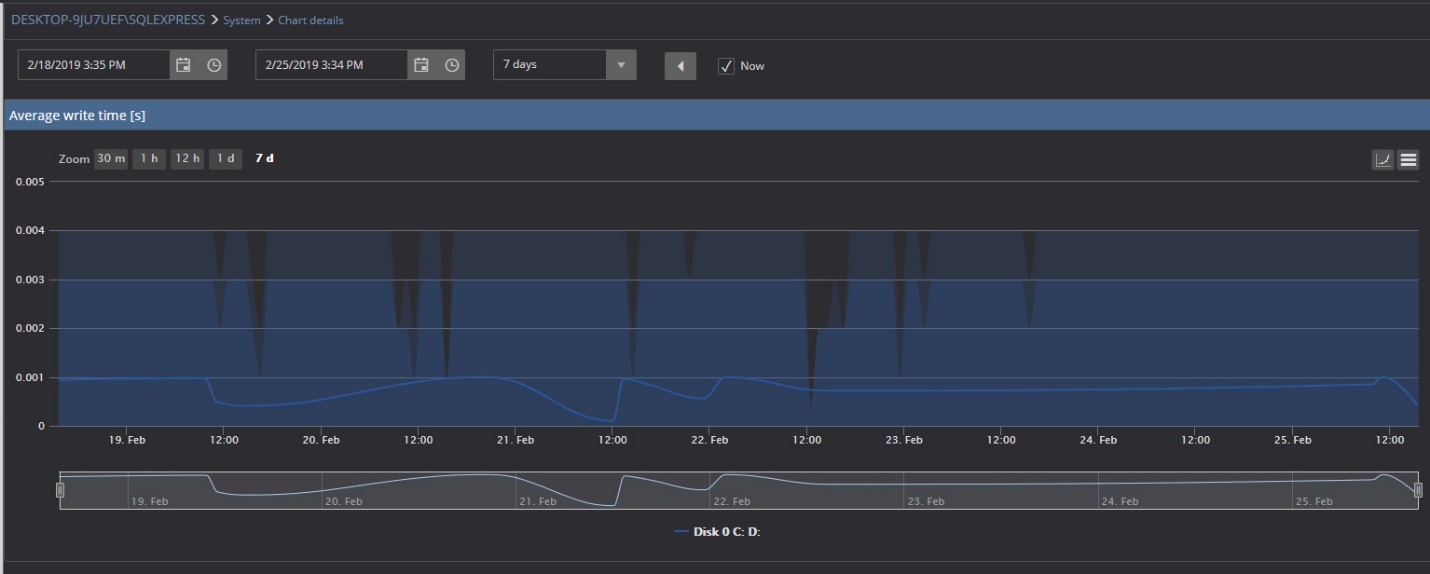Open the System breadcrumb link
This screenshot has height=574, width=1430.
click(242, 20)
